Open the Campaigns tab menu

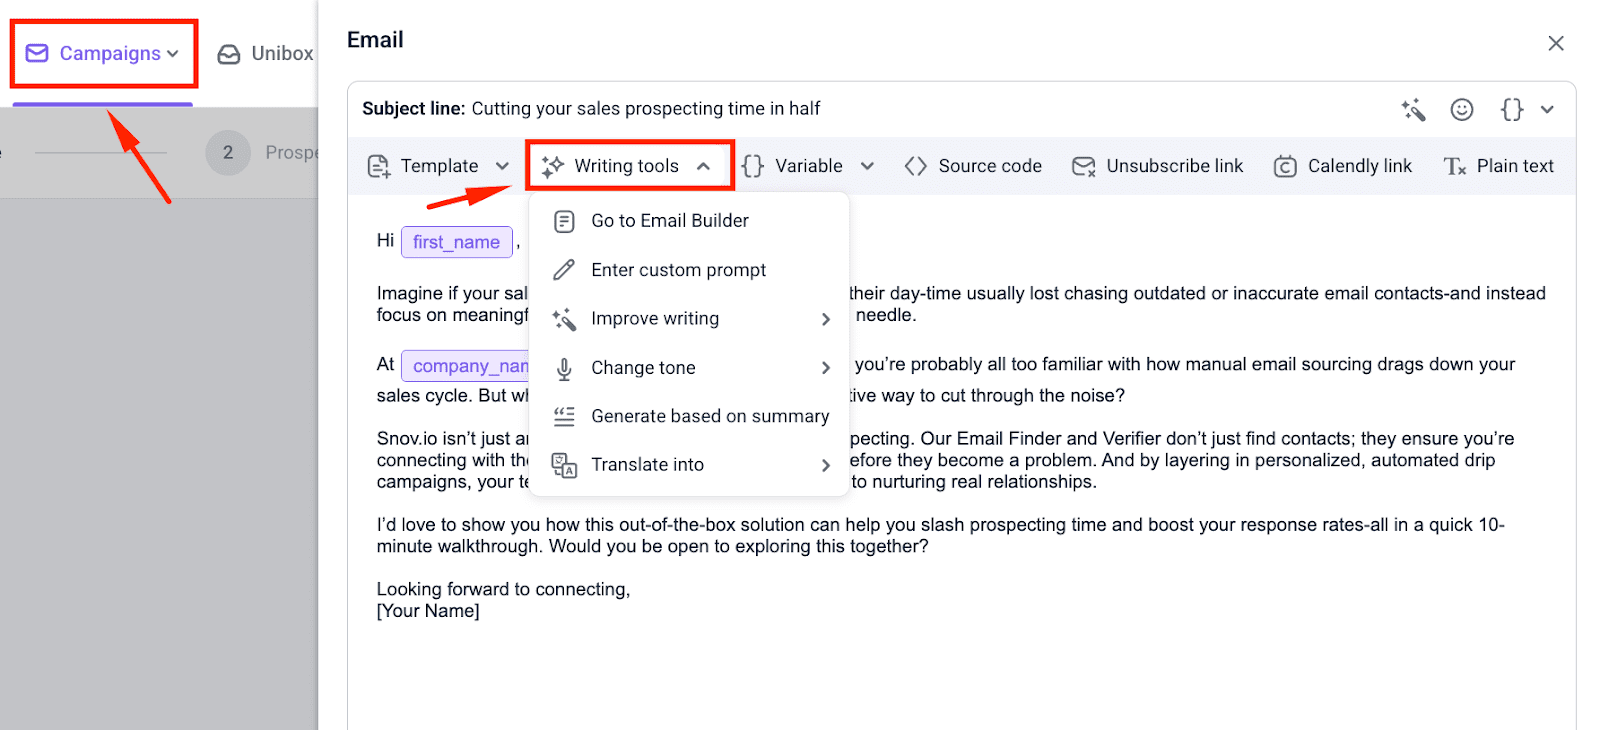tap(103, 54)
